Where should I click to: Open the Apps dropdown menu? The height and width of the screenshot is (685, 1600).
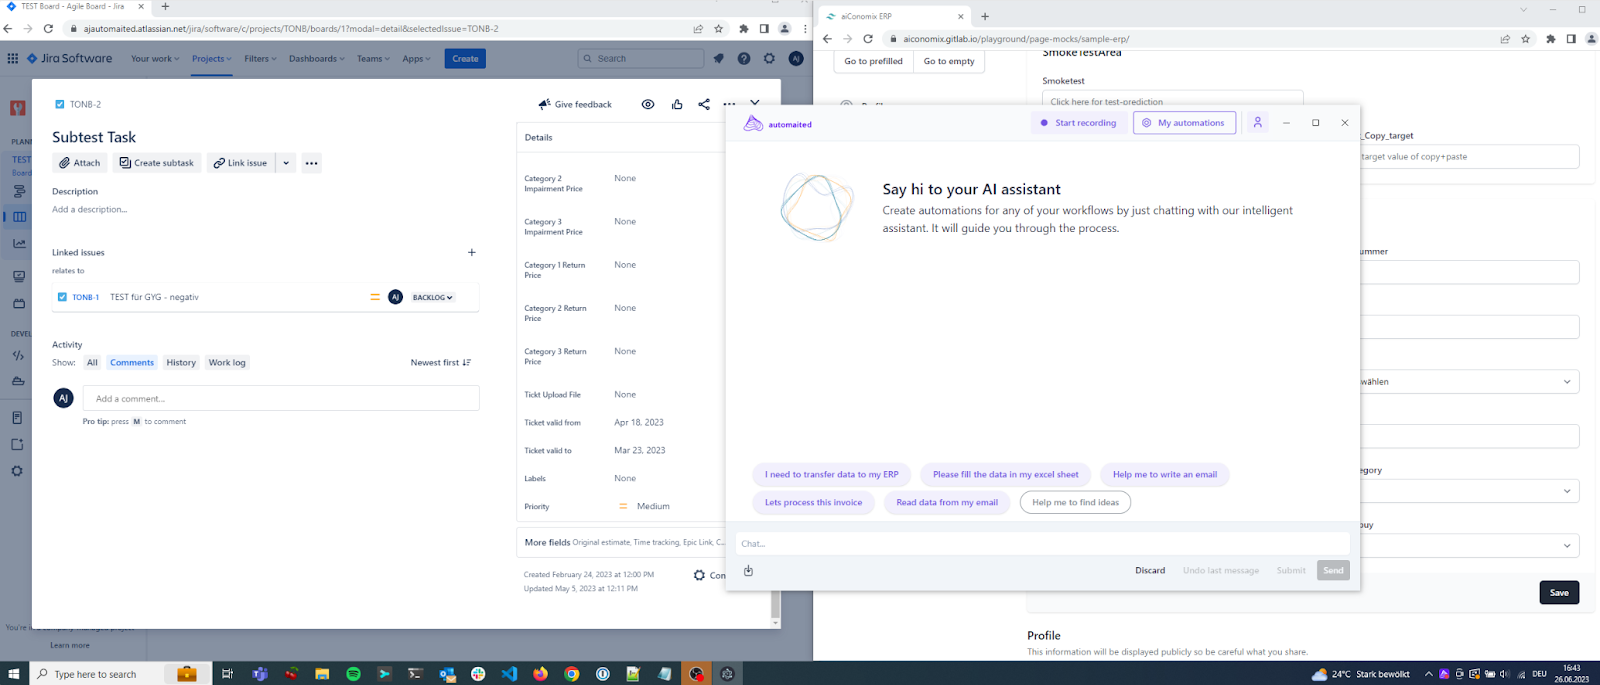pyautogui.click(x=416, y=59)
